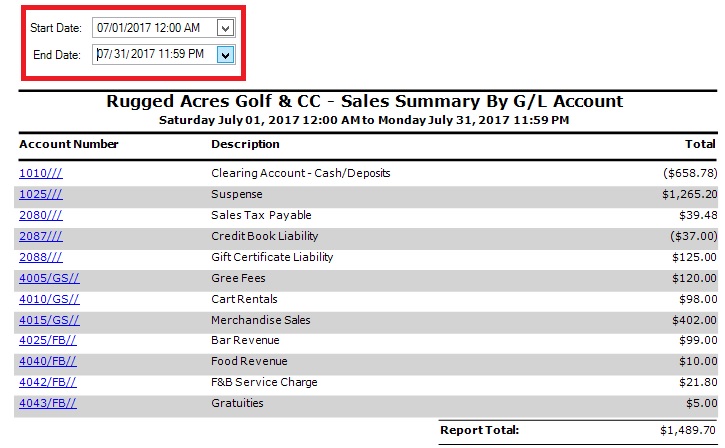Image resolution: width=725 pixels, height=448 pixels.
Task: Open account 1010/// Clearing Account link
Action: tap(40, 173)
